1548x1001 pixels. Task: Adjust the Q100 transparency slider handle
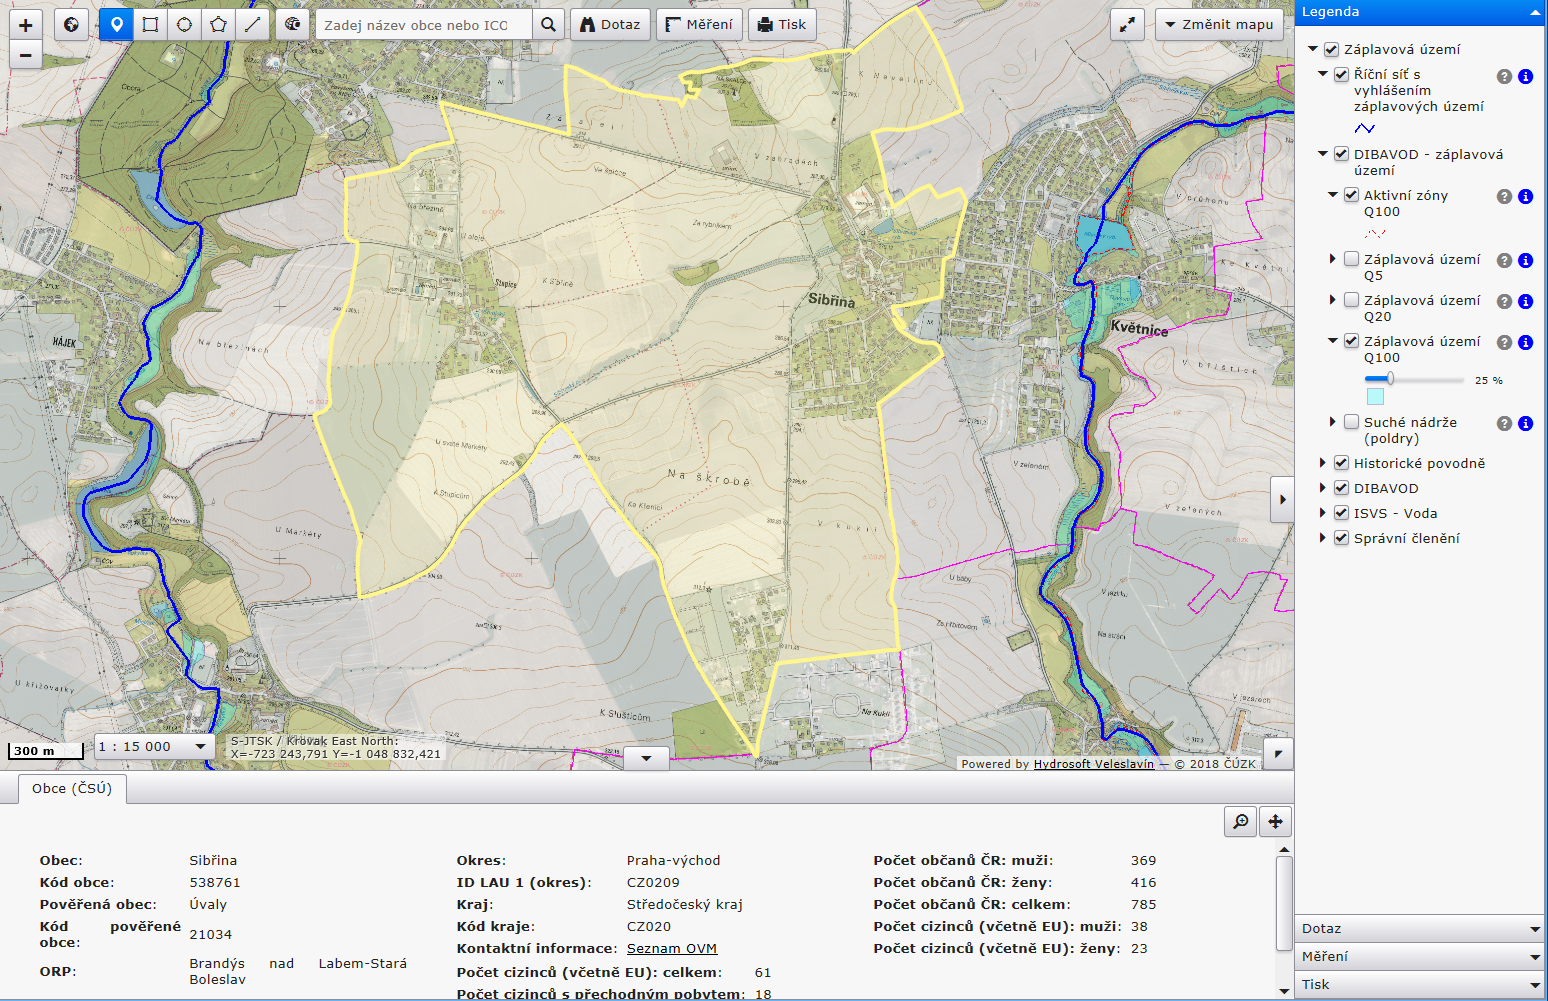(1389, 379)
